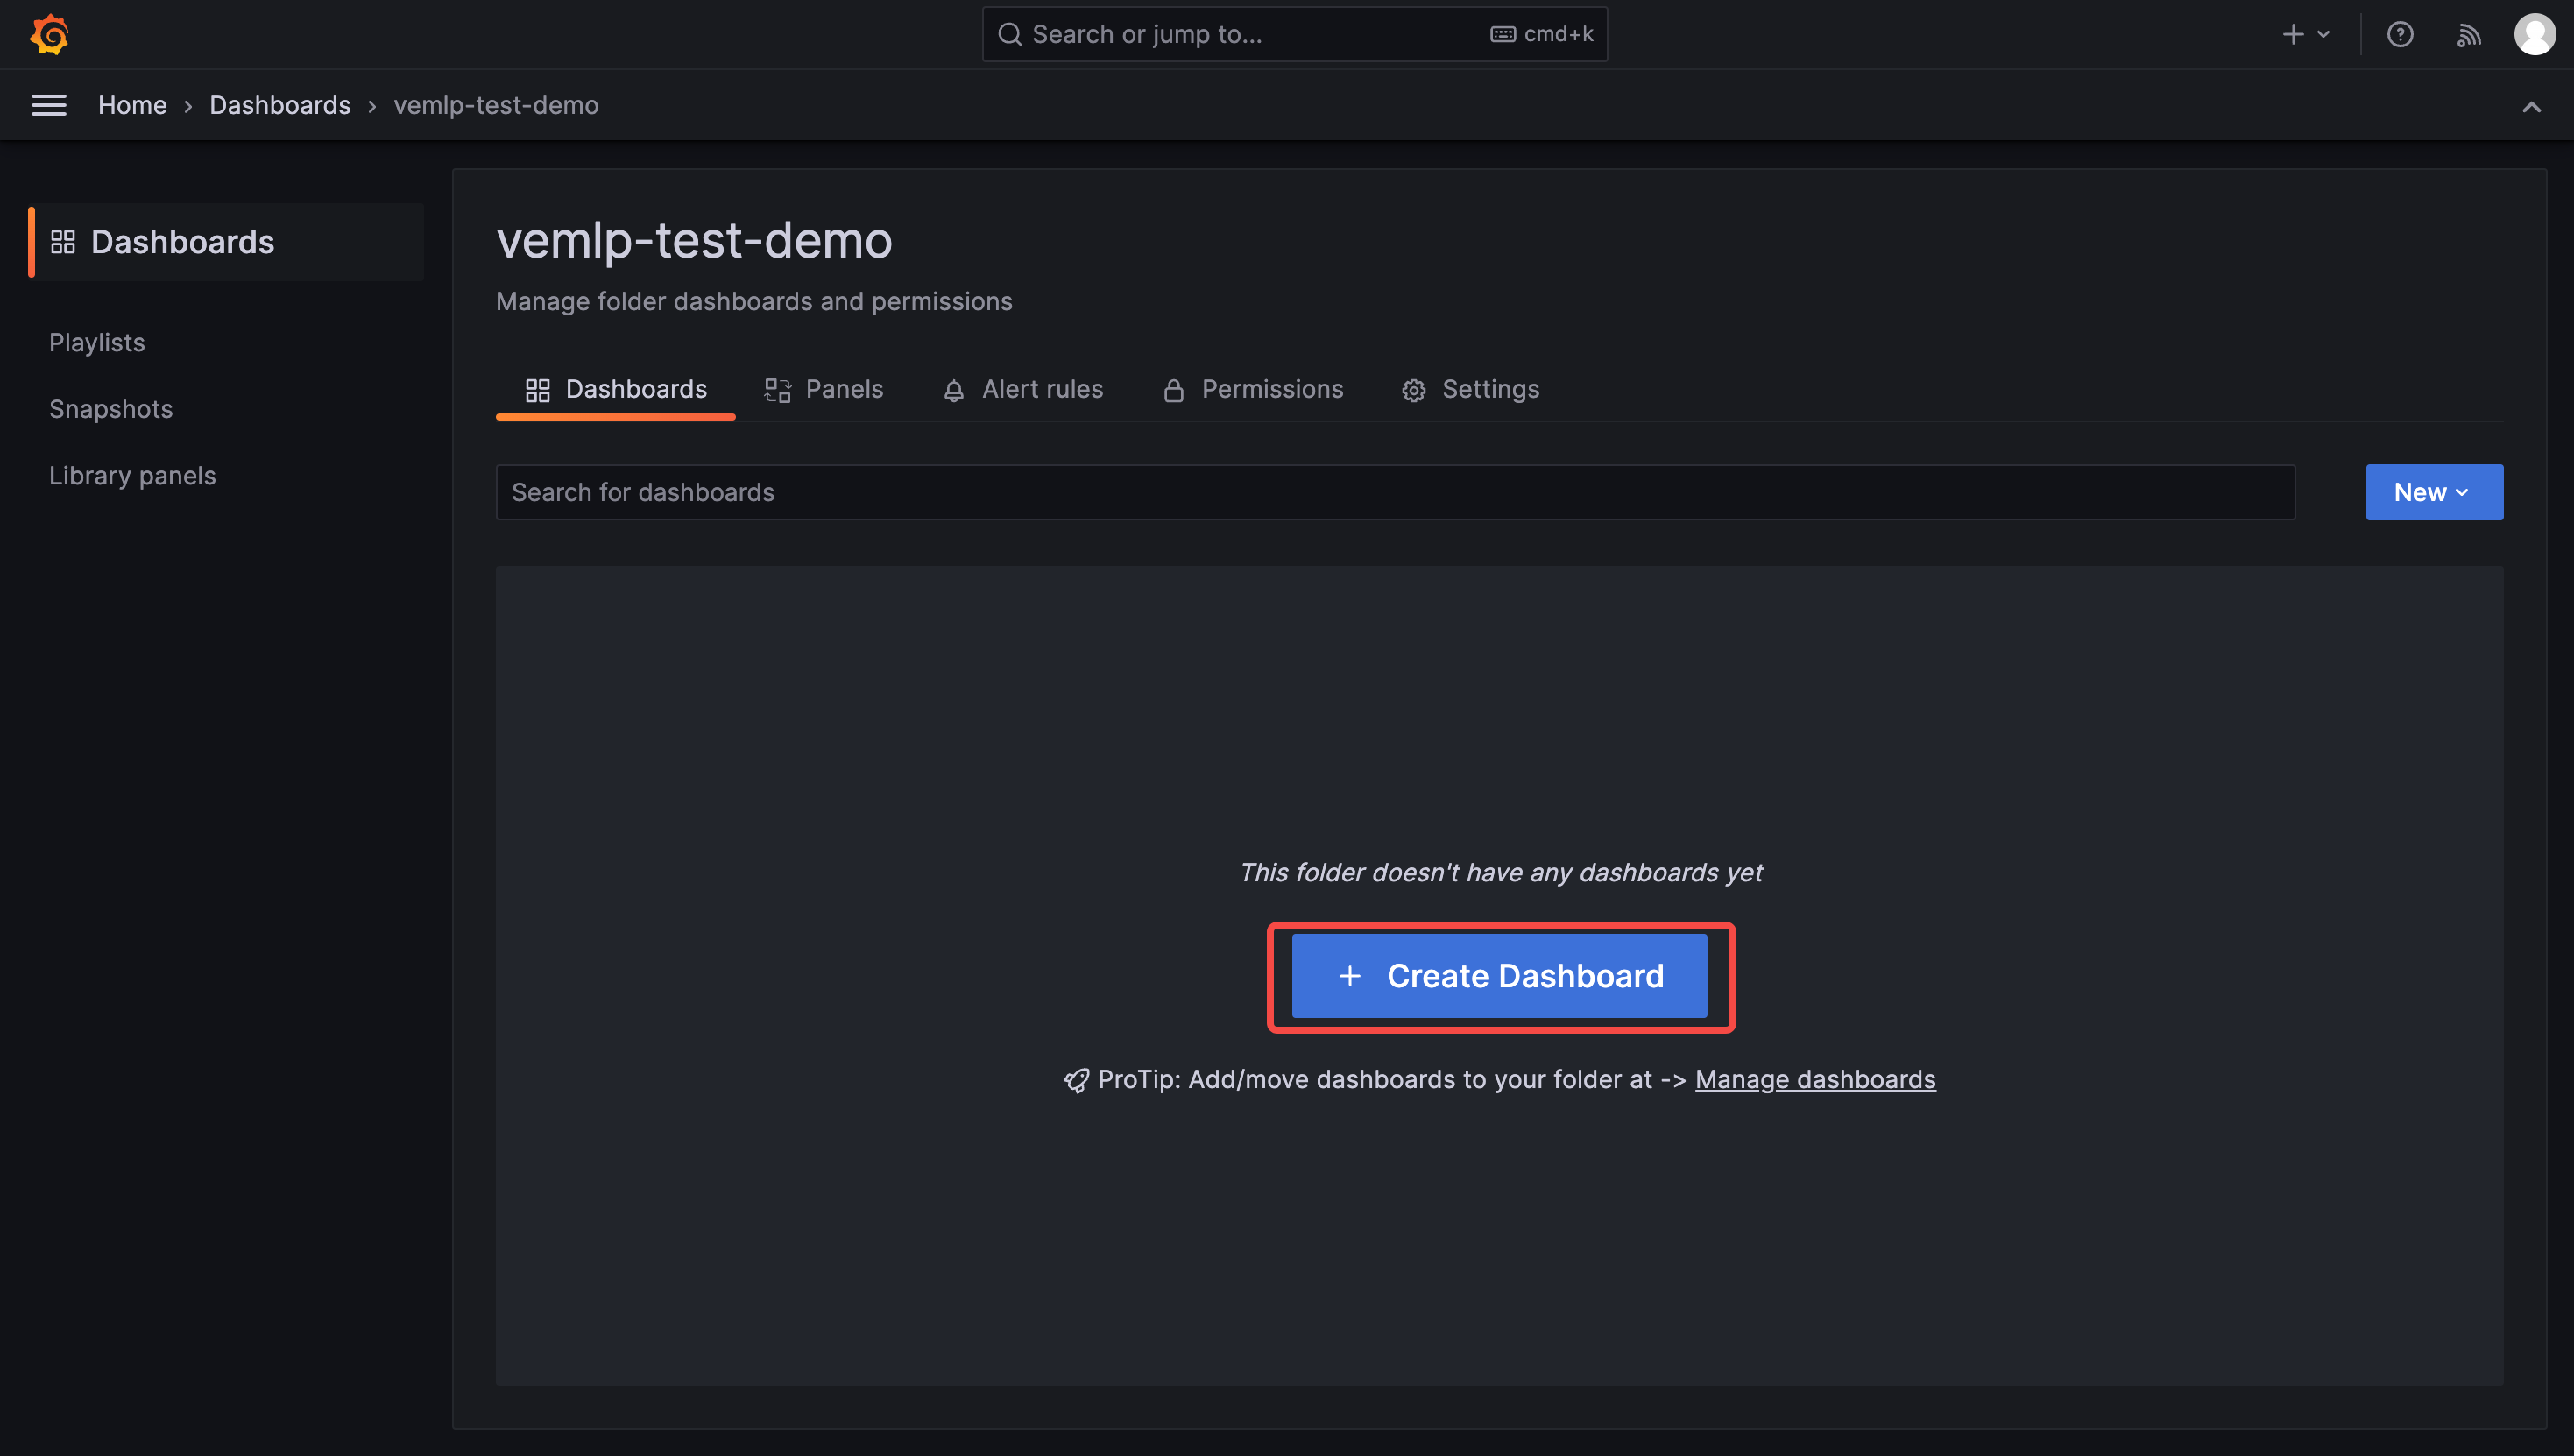The image size is (2574, 1456).
Task: Open the user profile avatar
Action: pyautogui.click(x=2535, y=35)
